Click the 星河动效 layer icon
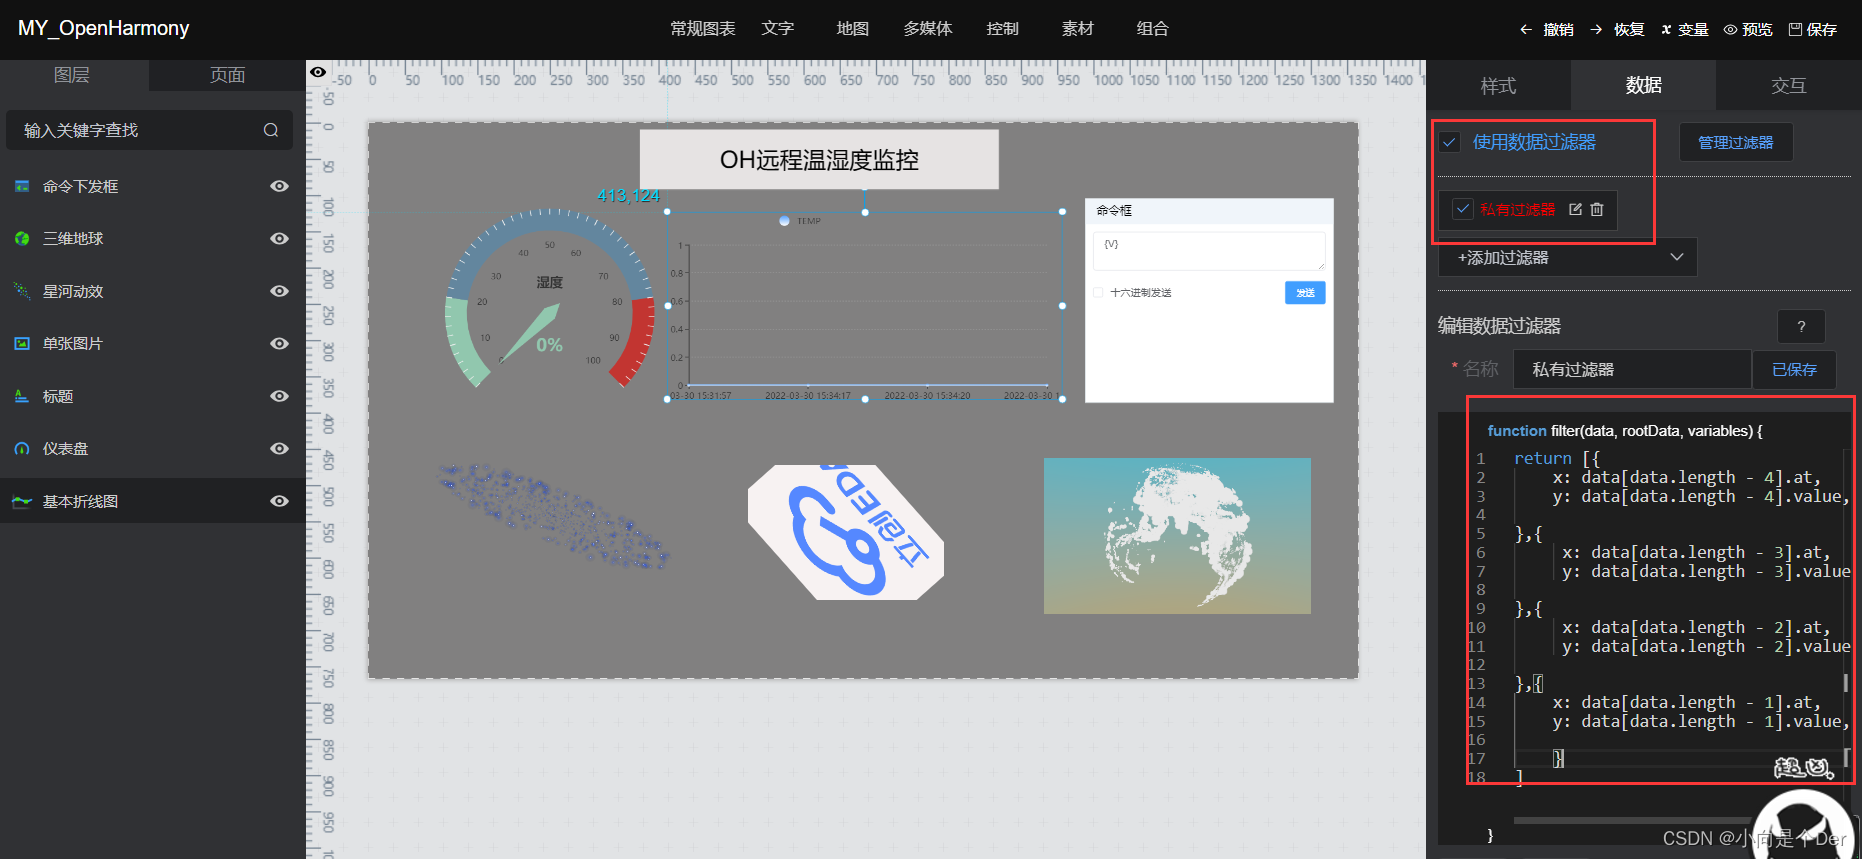Viewport: 1862px width, 859px height. 22,291
